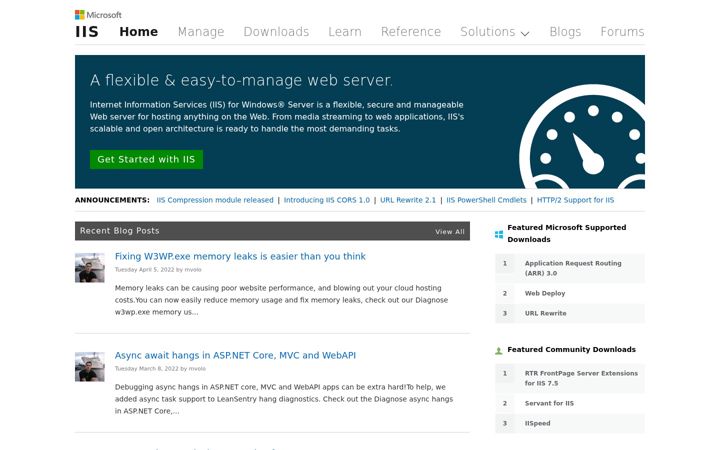Screen dimensions: 720x450
Task: Click the Windows icon by Featured Microsoft Downloads
Action: coord(499,235)
